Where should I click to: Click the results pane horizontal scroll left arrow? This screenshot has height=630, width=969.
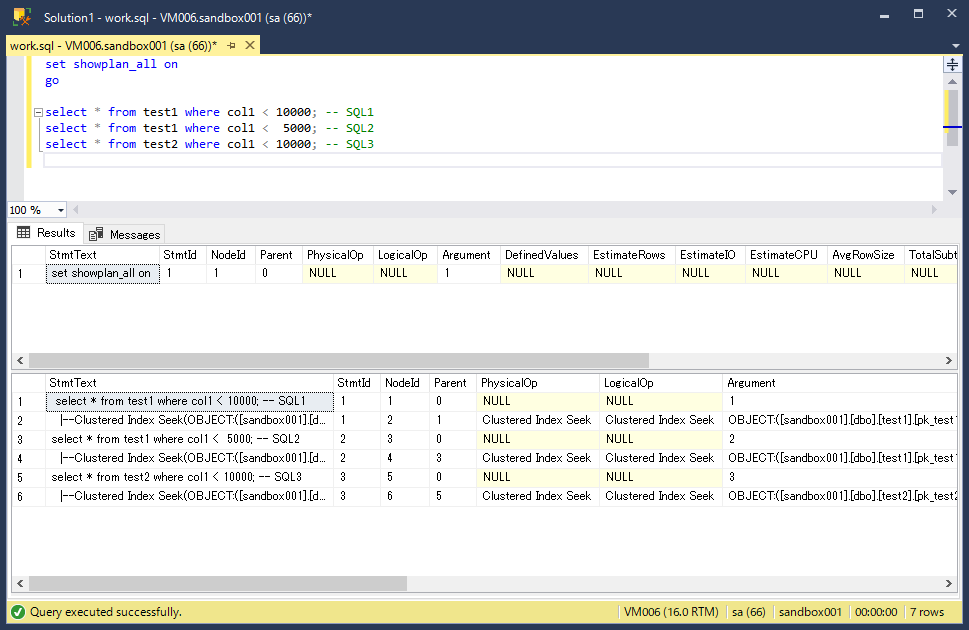[x=18, y=360]
